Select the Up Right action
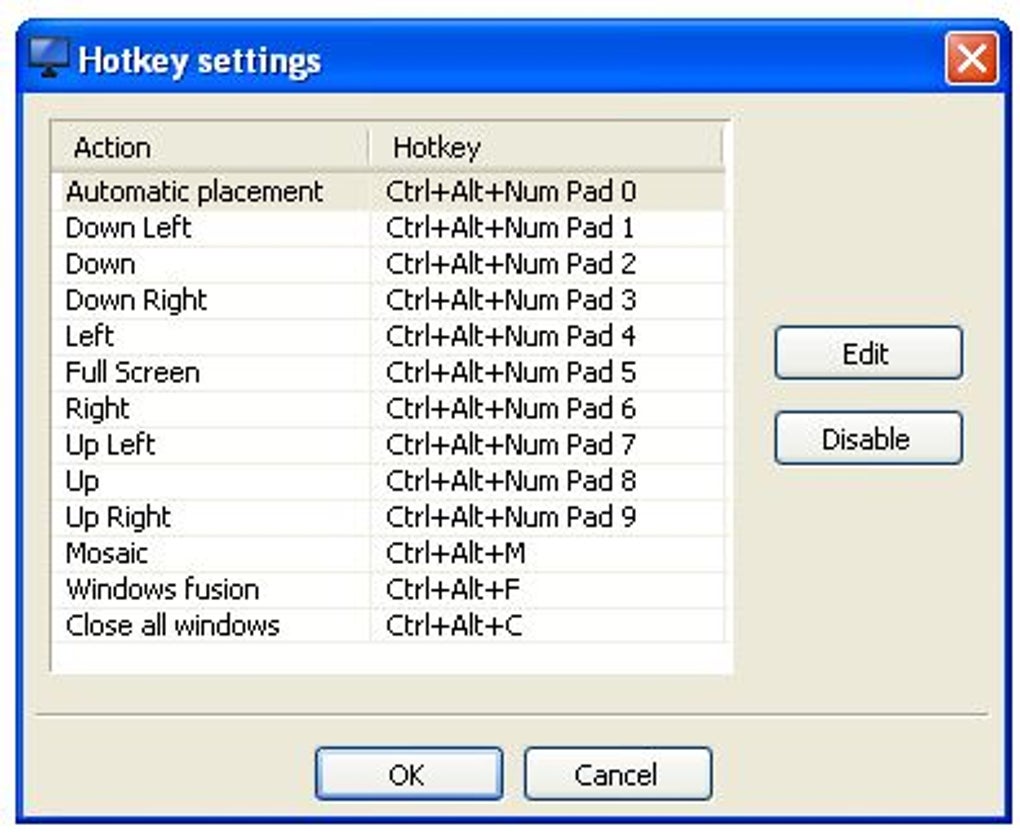This screenshot has height=837, width=1020. (118, 518)
